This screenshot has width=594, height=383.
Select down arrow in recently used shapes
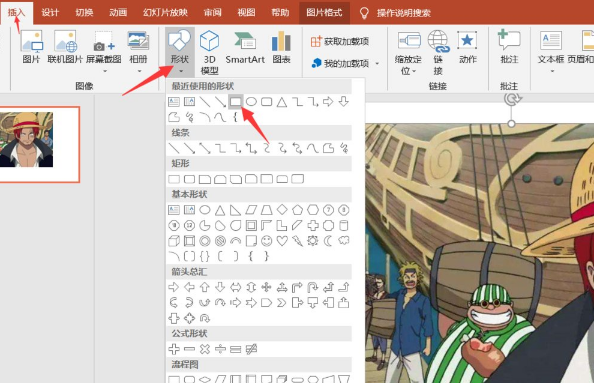[344, 102]
